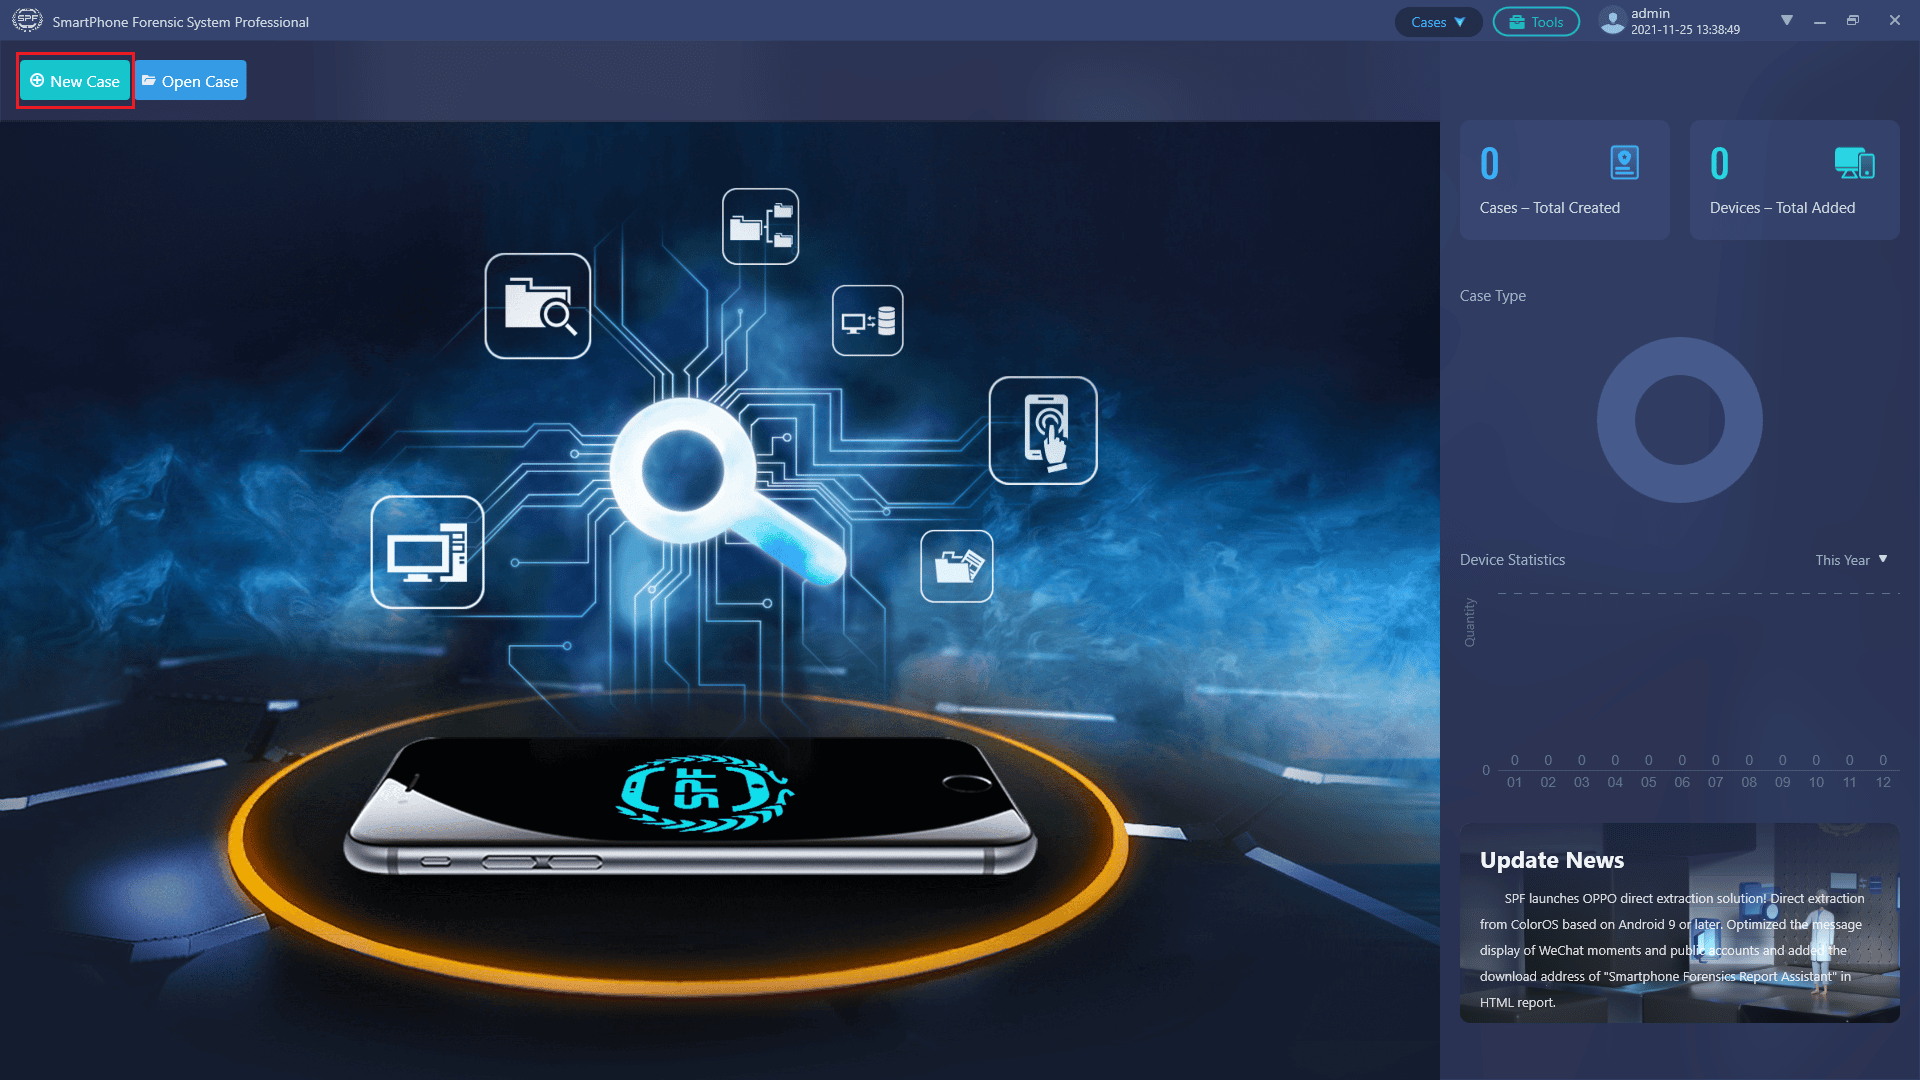Minimize the application window
1920x1080 pixels.
click(1820, 21)
